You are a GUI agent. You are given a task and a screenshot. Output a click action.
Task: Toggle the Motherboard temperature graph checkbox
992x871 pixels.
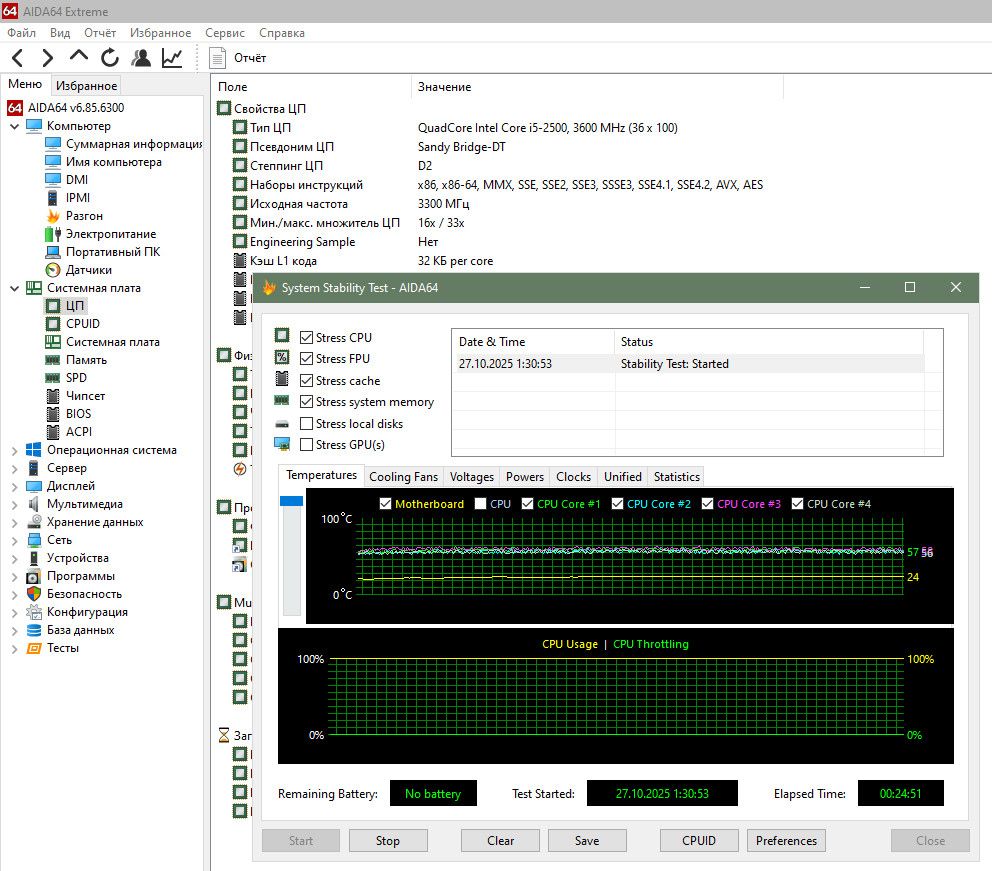[385, 503]
